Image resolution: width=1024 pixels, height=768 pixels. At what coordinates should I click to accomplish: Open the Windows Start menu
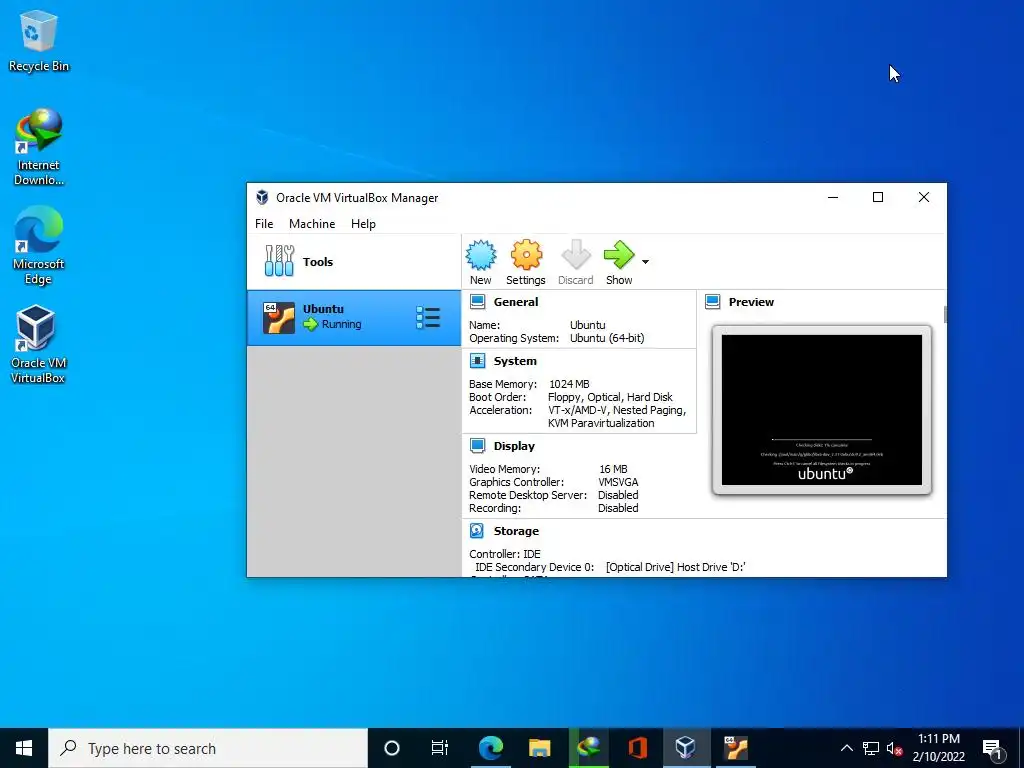[24, 748]
